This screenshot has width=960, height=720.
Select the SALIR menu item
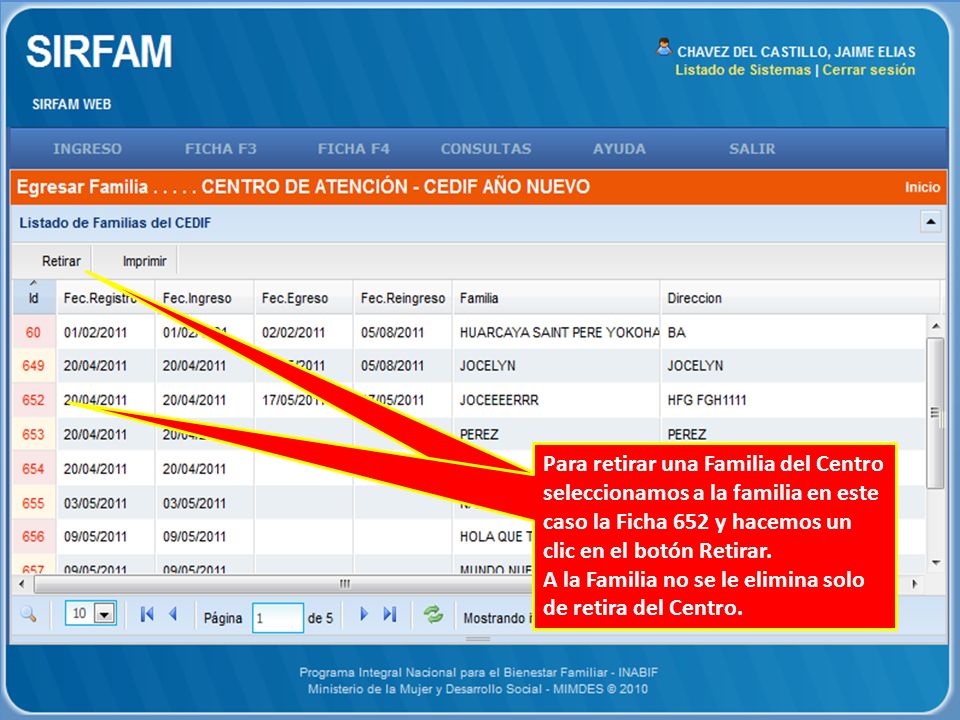(x=752, y=149)
